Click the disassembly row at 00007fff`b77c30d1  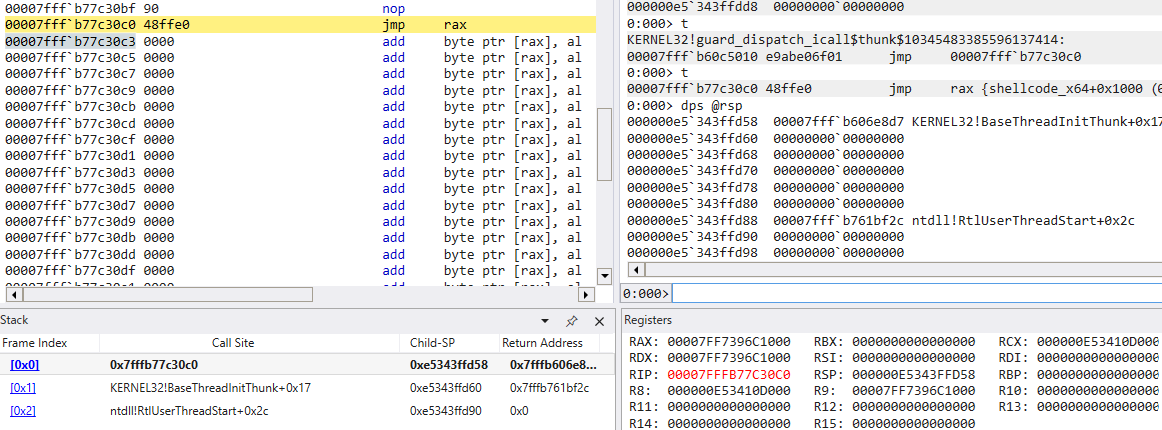[x=299, y=156]
